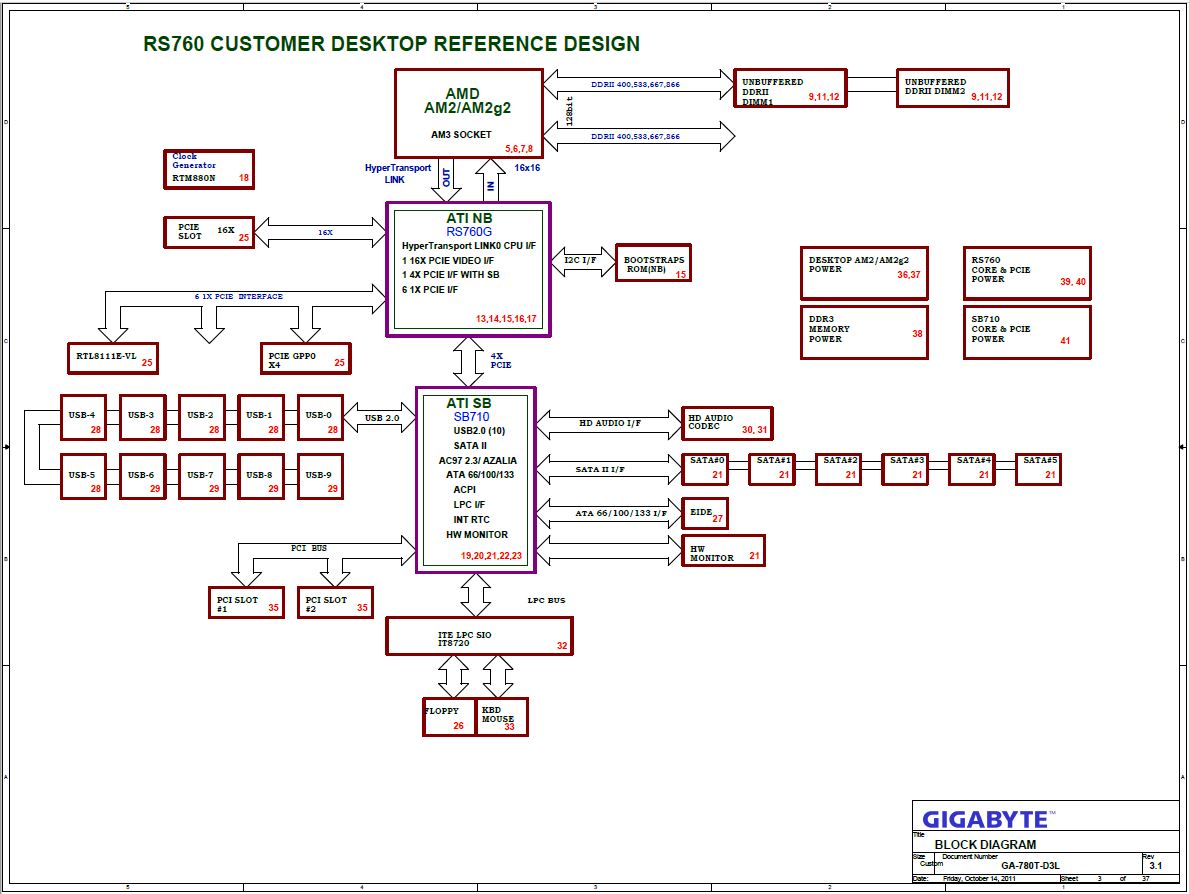Click the "LPC BUS" label
Image resolution: width=1189 pixels, height=894 pixels.
click(546, 601)
